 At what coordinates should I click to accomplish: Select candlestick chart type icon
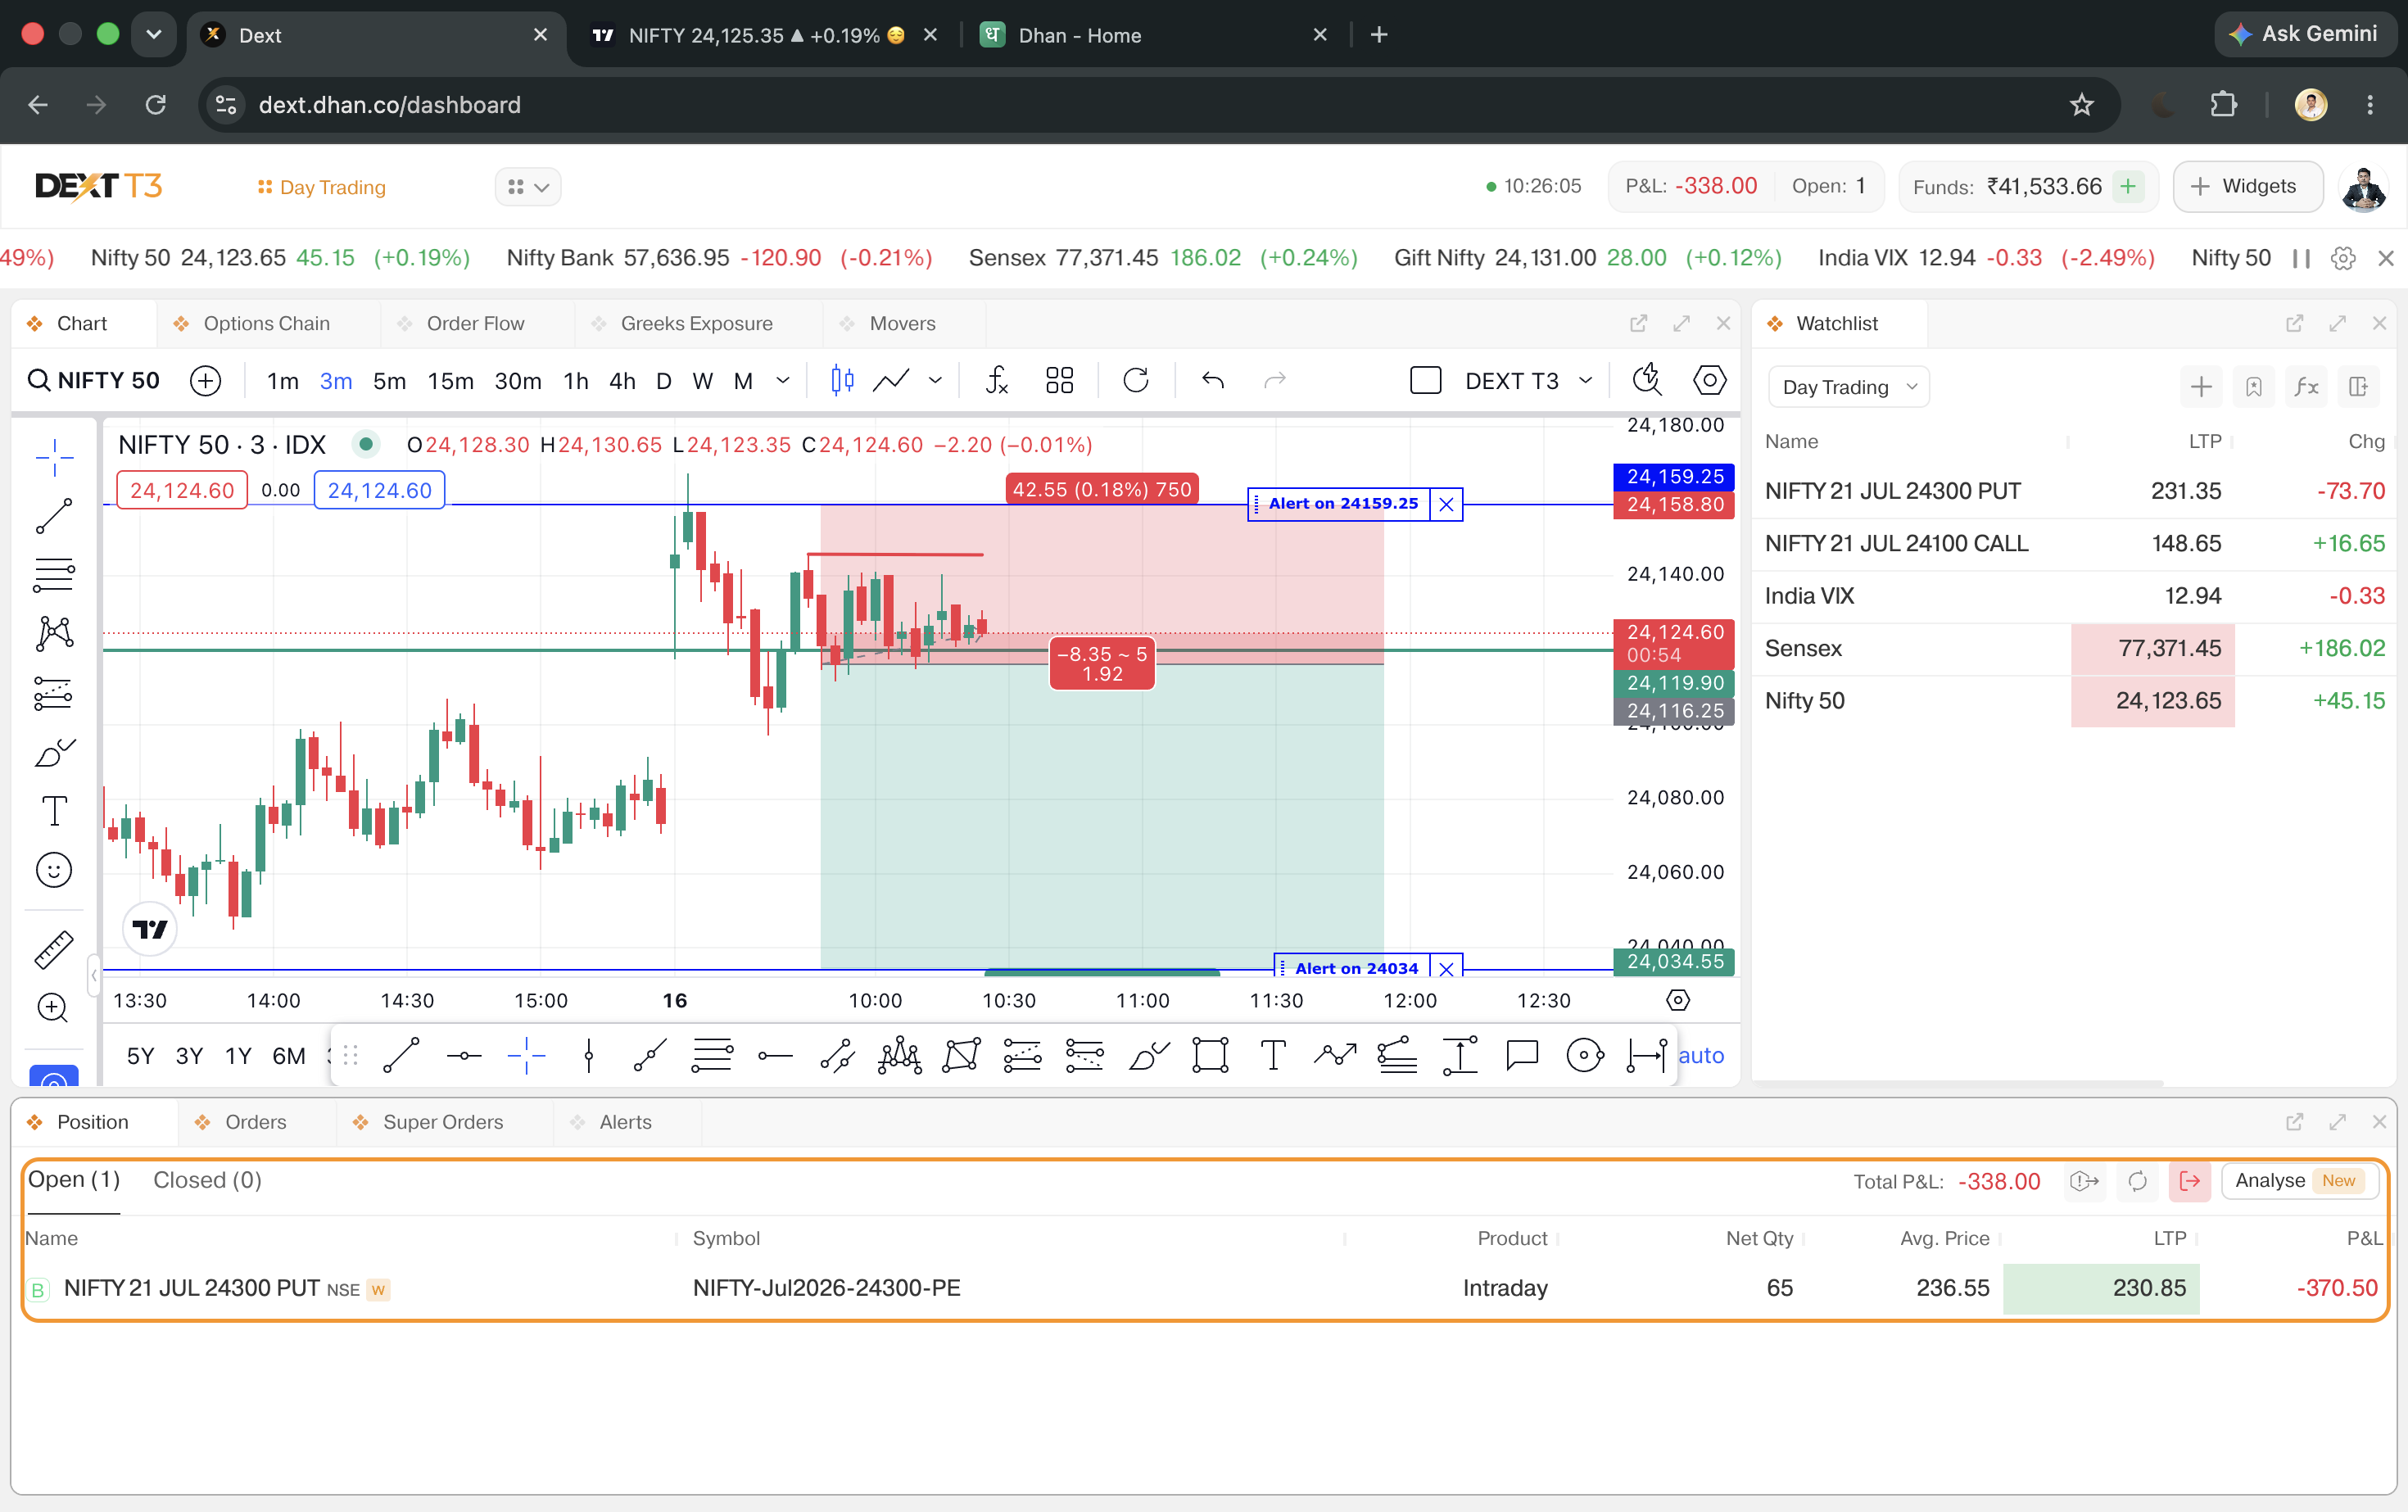pos(842,381)
